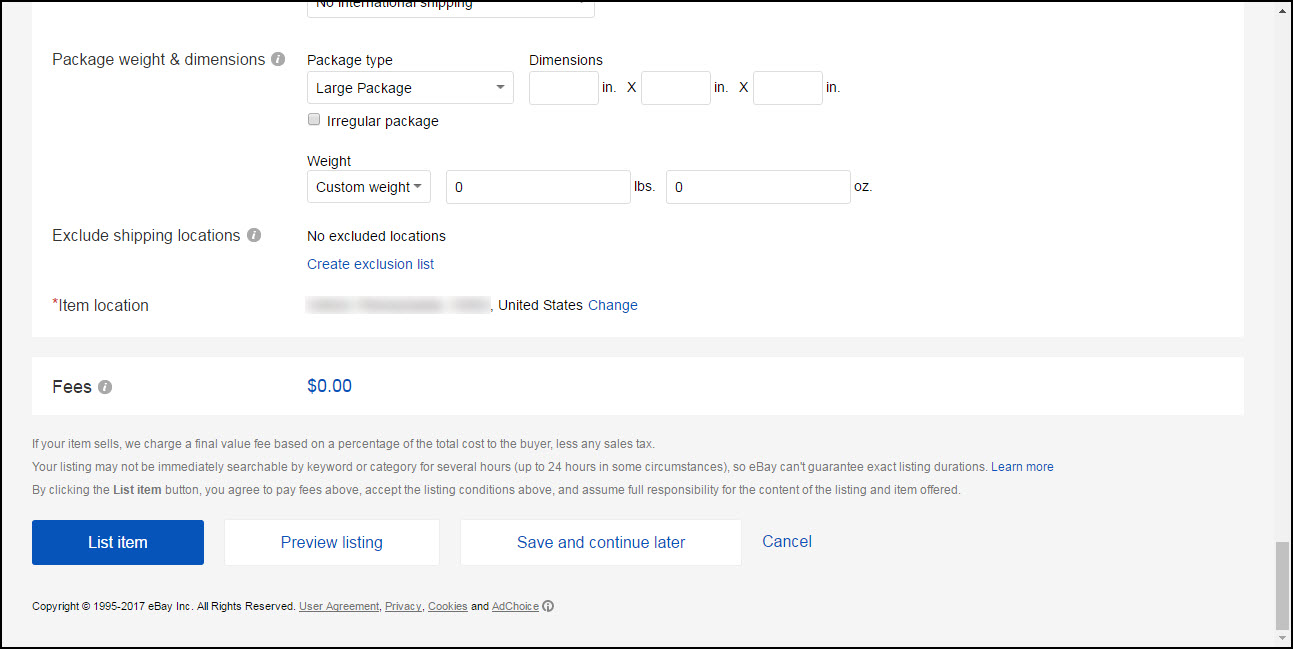1293x649 pixels.
Task: Click the $0.00 fees amount
Action: (x=329, y=386)
